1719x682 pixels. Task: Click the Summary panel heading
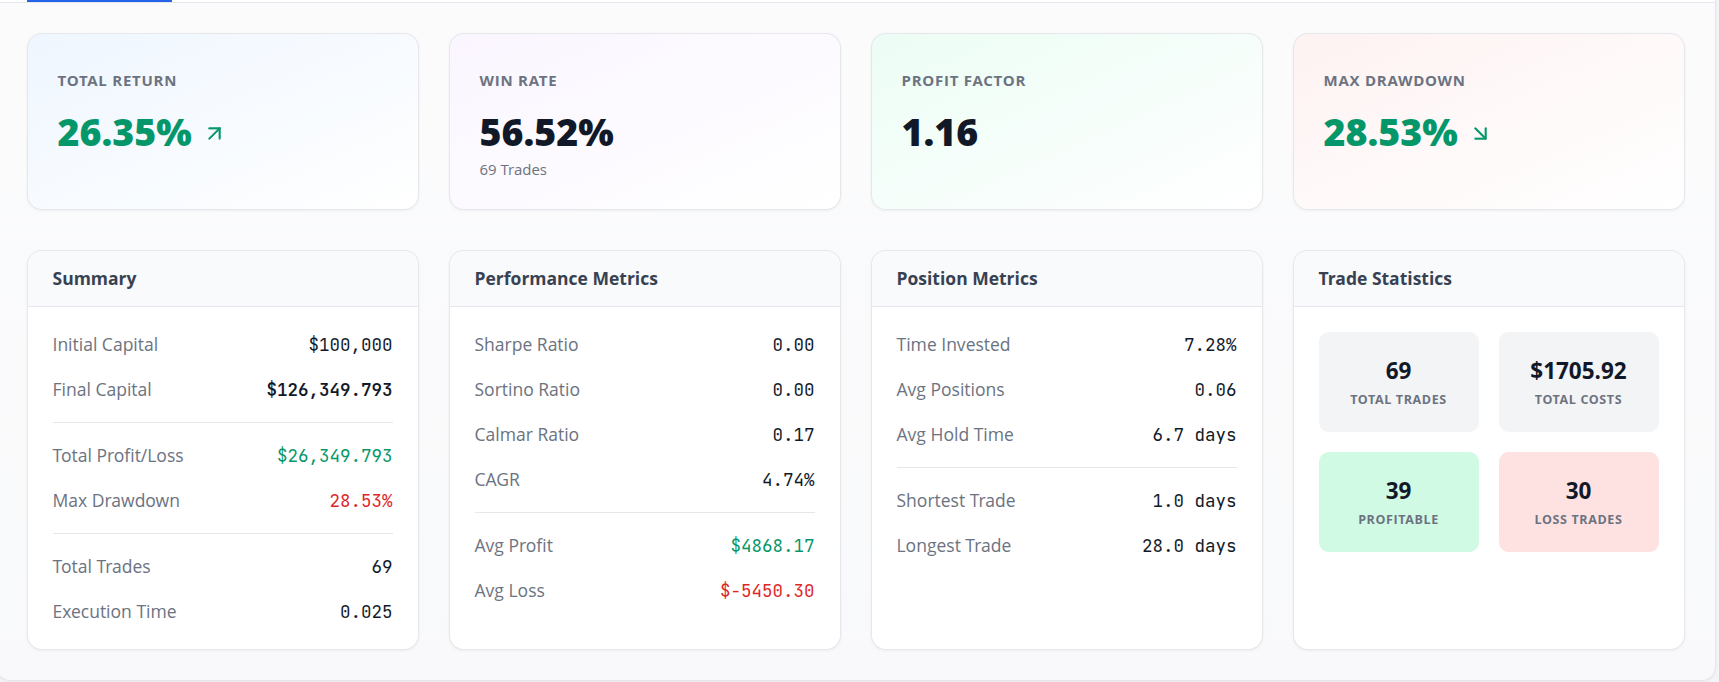click(94, 279)
